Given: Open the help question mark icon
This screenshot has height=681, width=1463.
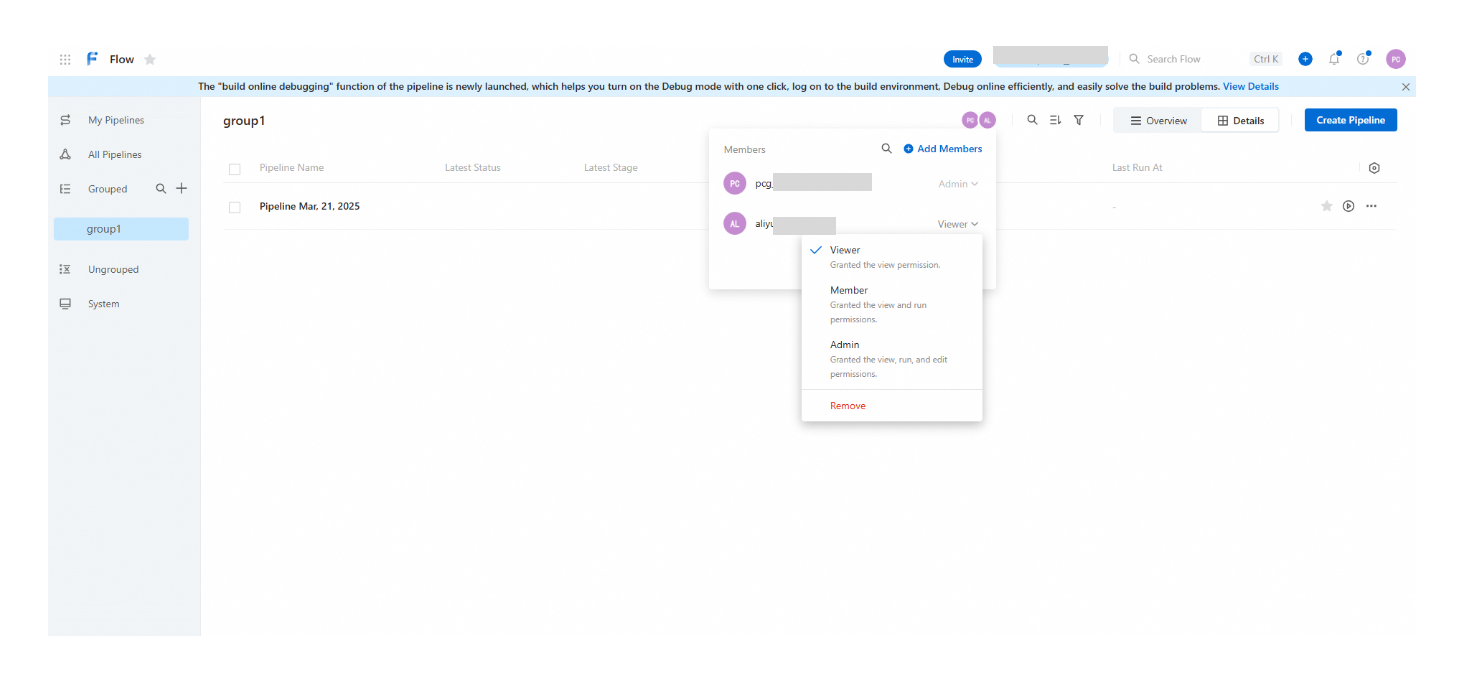Looking at the screenshot, I should pyautogui.click(x=1363, y=59).
